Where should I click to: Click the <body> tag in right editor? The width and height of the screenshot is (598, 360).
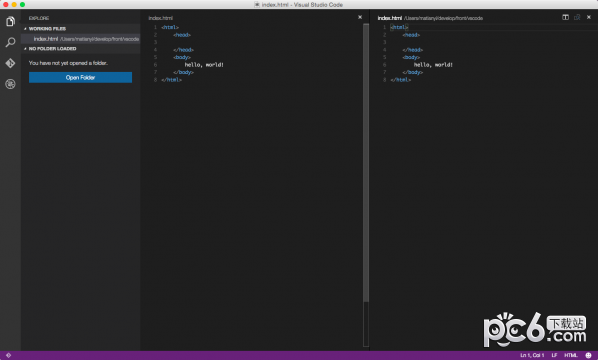(x=411, y=57)
